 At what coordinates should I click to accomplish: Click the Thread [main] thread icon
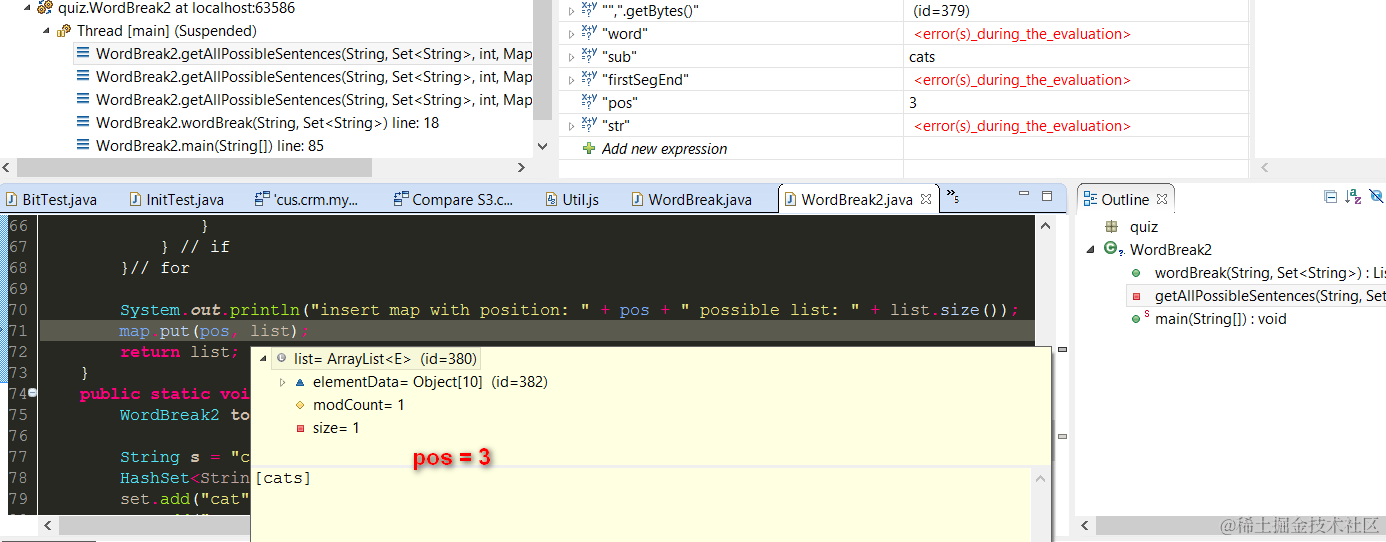65,31
